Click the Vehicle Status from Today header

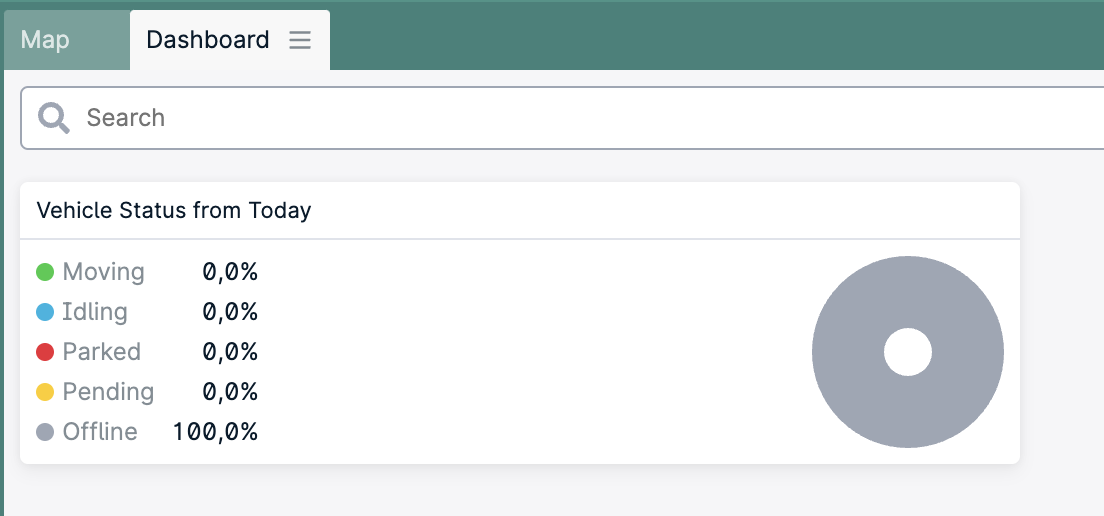click(174, 210)
